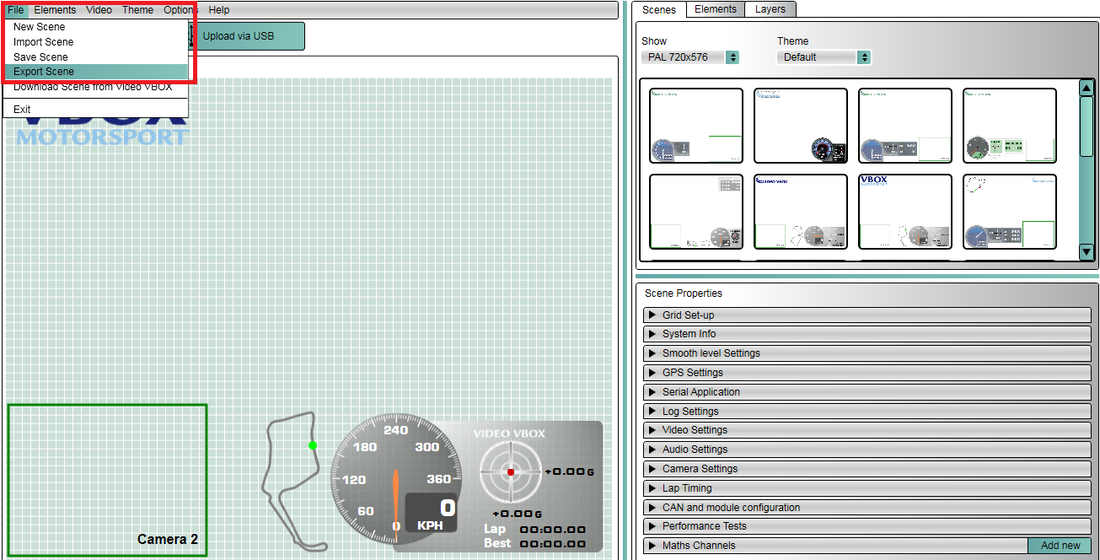Select the VBOX logo scene thumbnail
The image size is (1100, 560).
pos(905,212)
